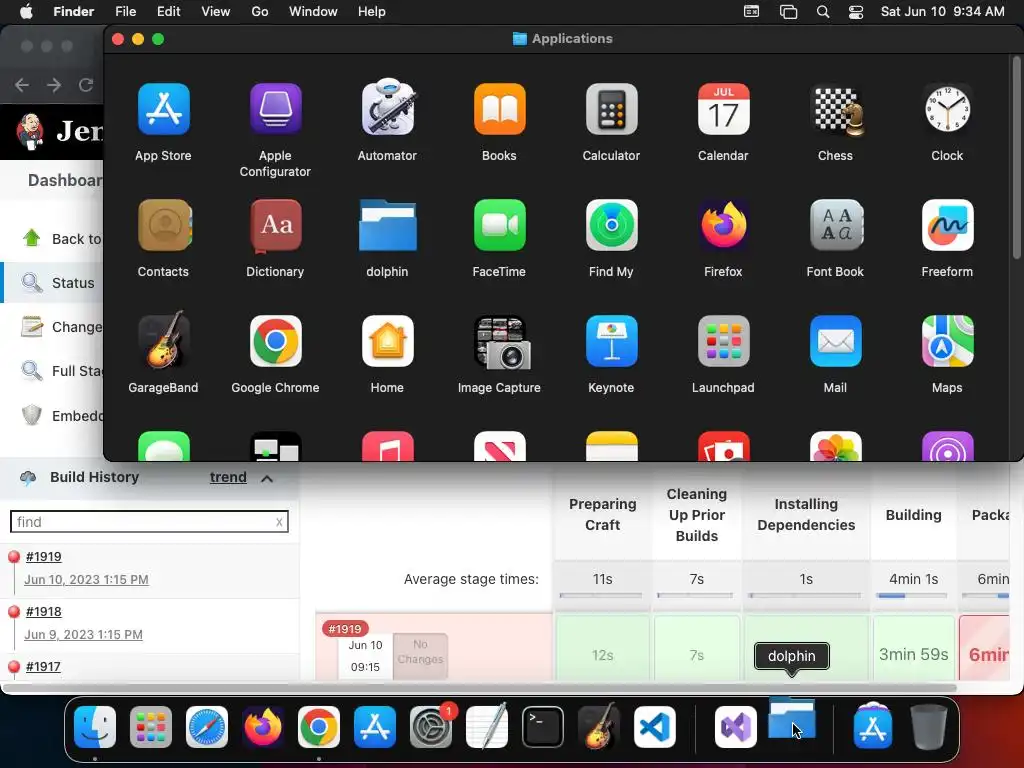This screenshot has width=1024, height=768.
Task: Click Finder icon in the Dock
Action: coord(95,726)
